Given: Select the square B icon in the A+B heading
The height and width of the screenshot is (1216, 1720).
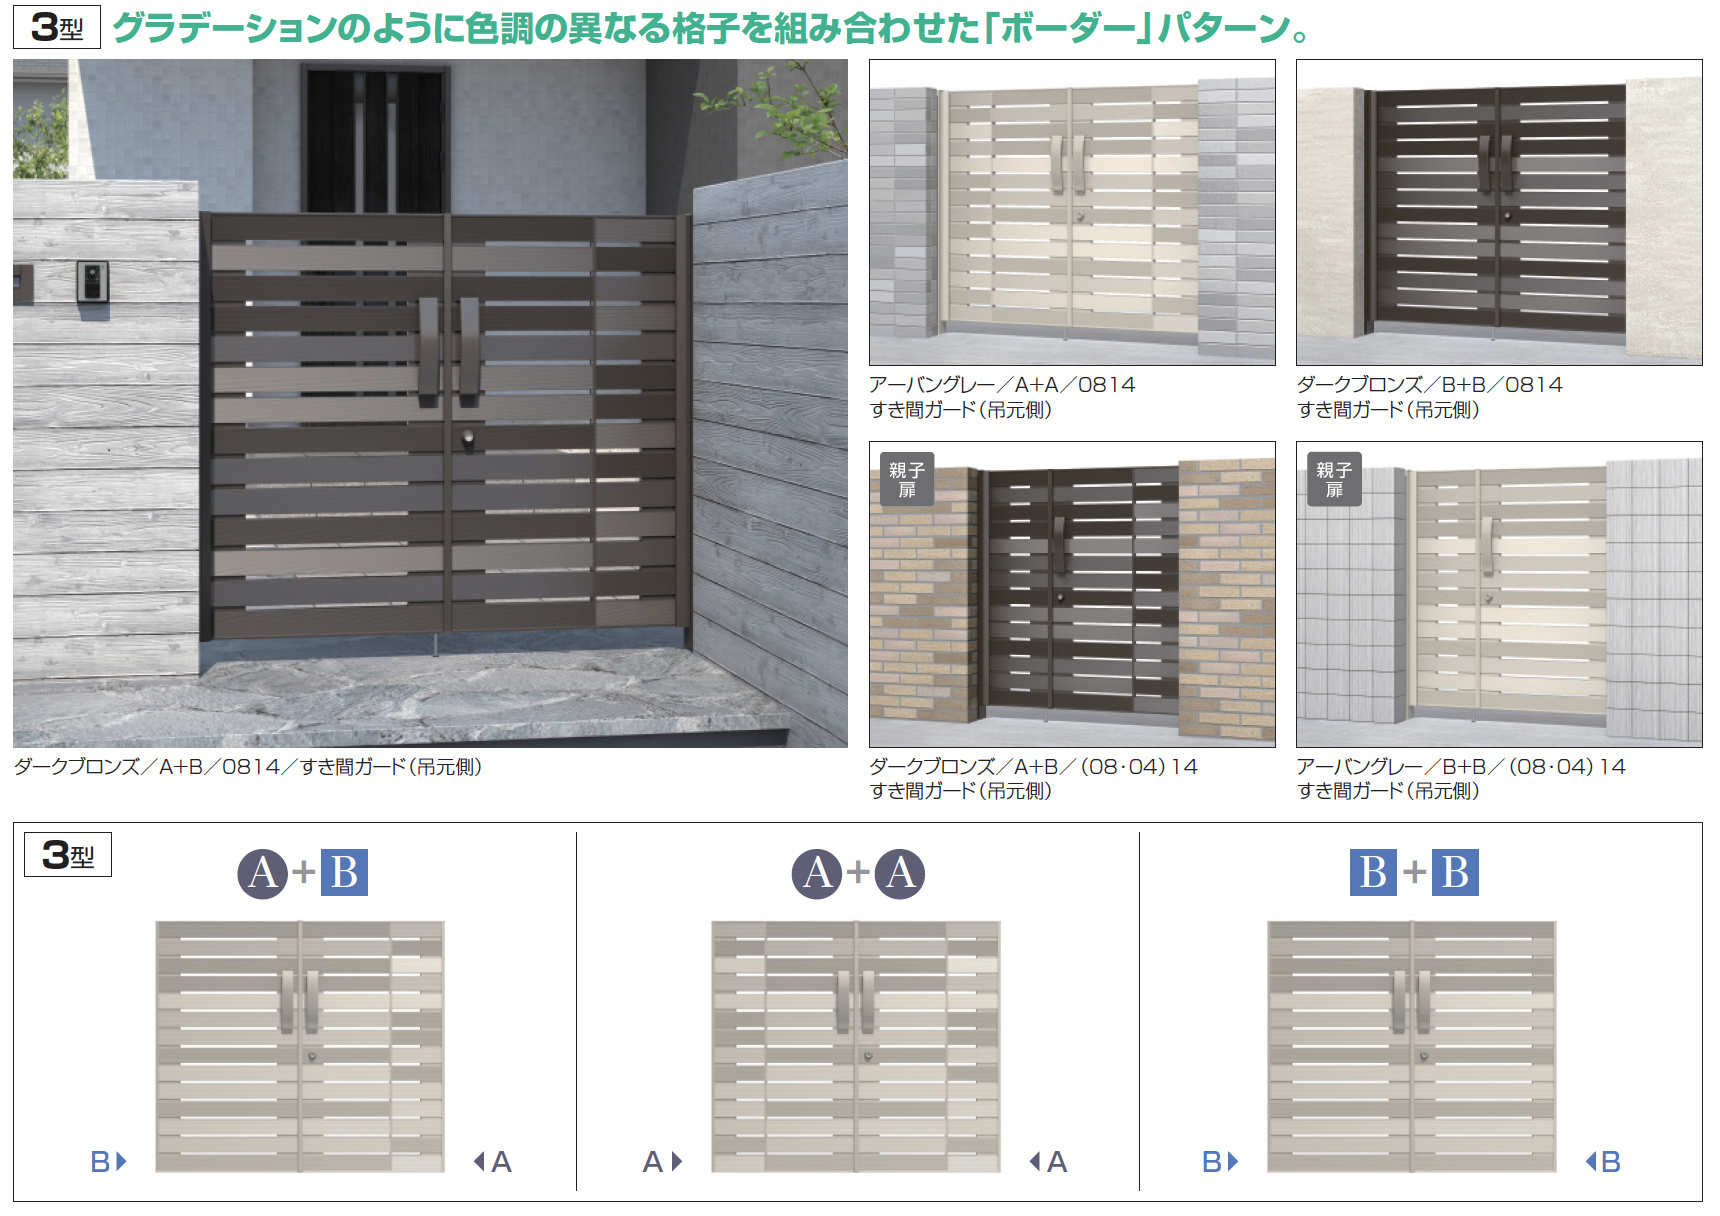Looking at the screenshot, I should pos(344,872).
